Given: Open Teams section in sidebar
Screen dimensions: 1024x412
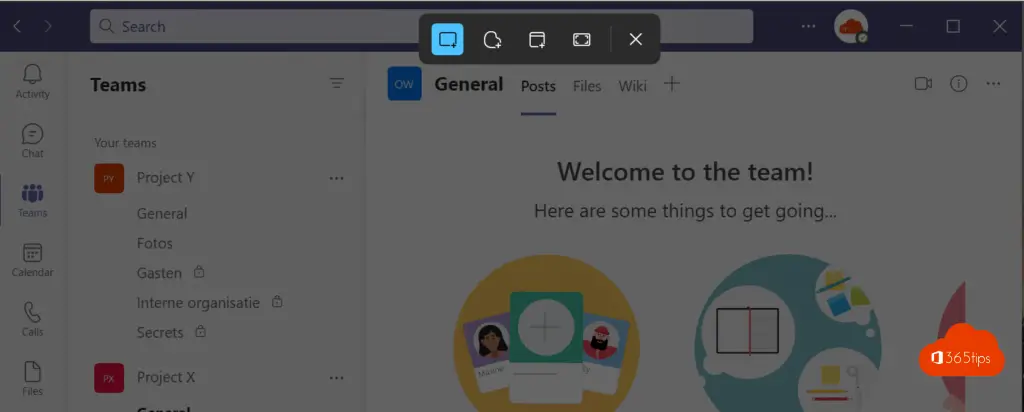Looking at the screenshot, I should (x=33, y=200).
